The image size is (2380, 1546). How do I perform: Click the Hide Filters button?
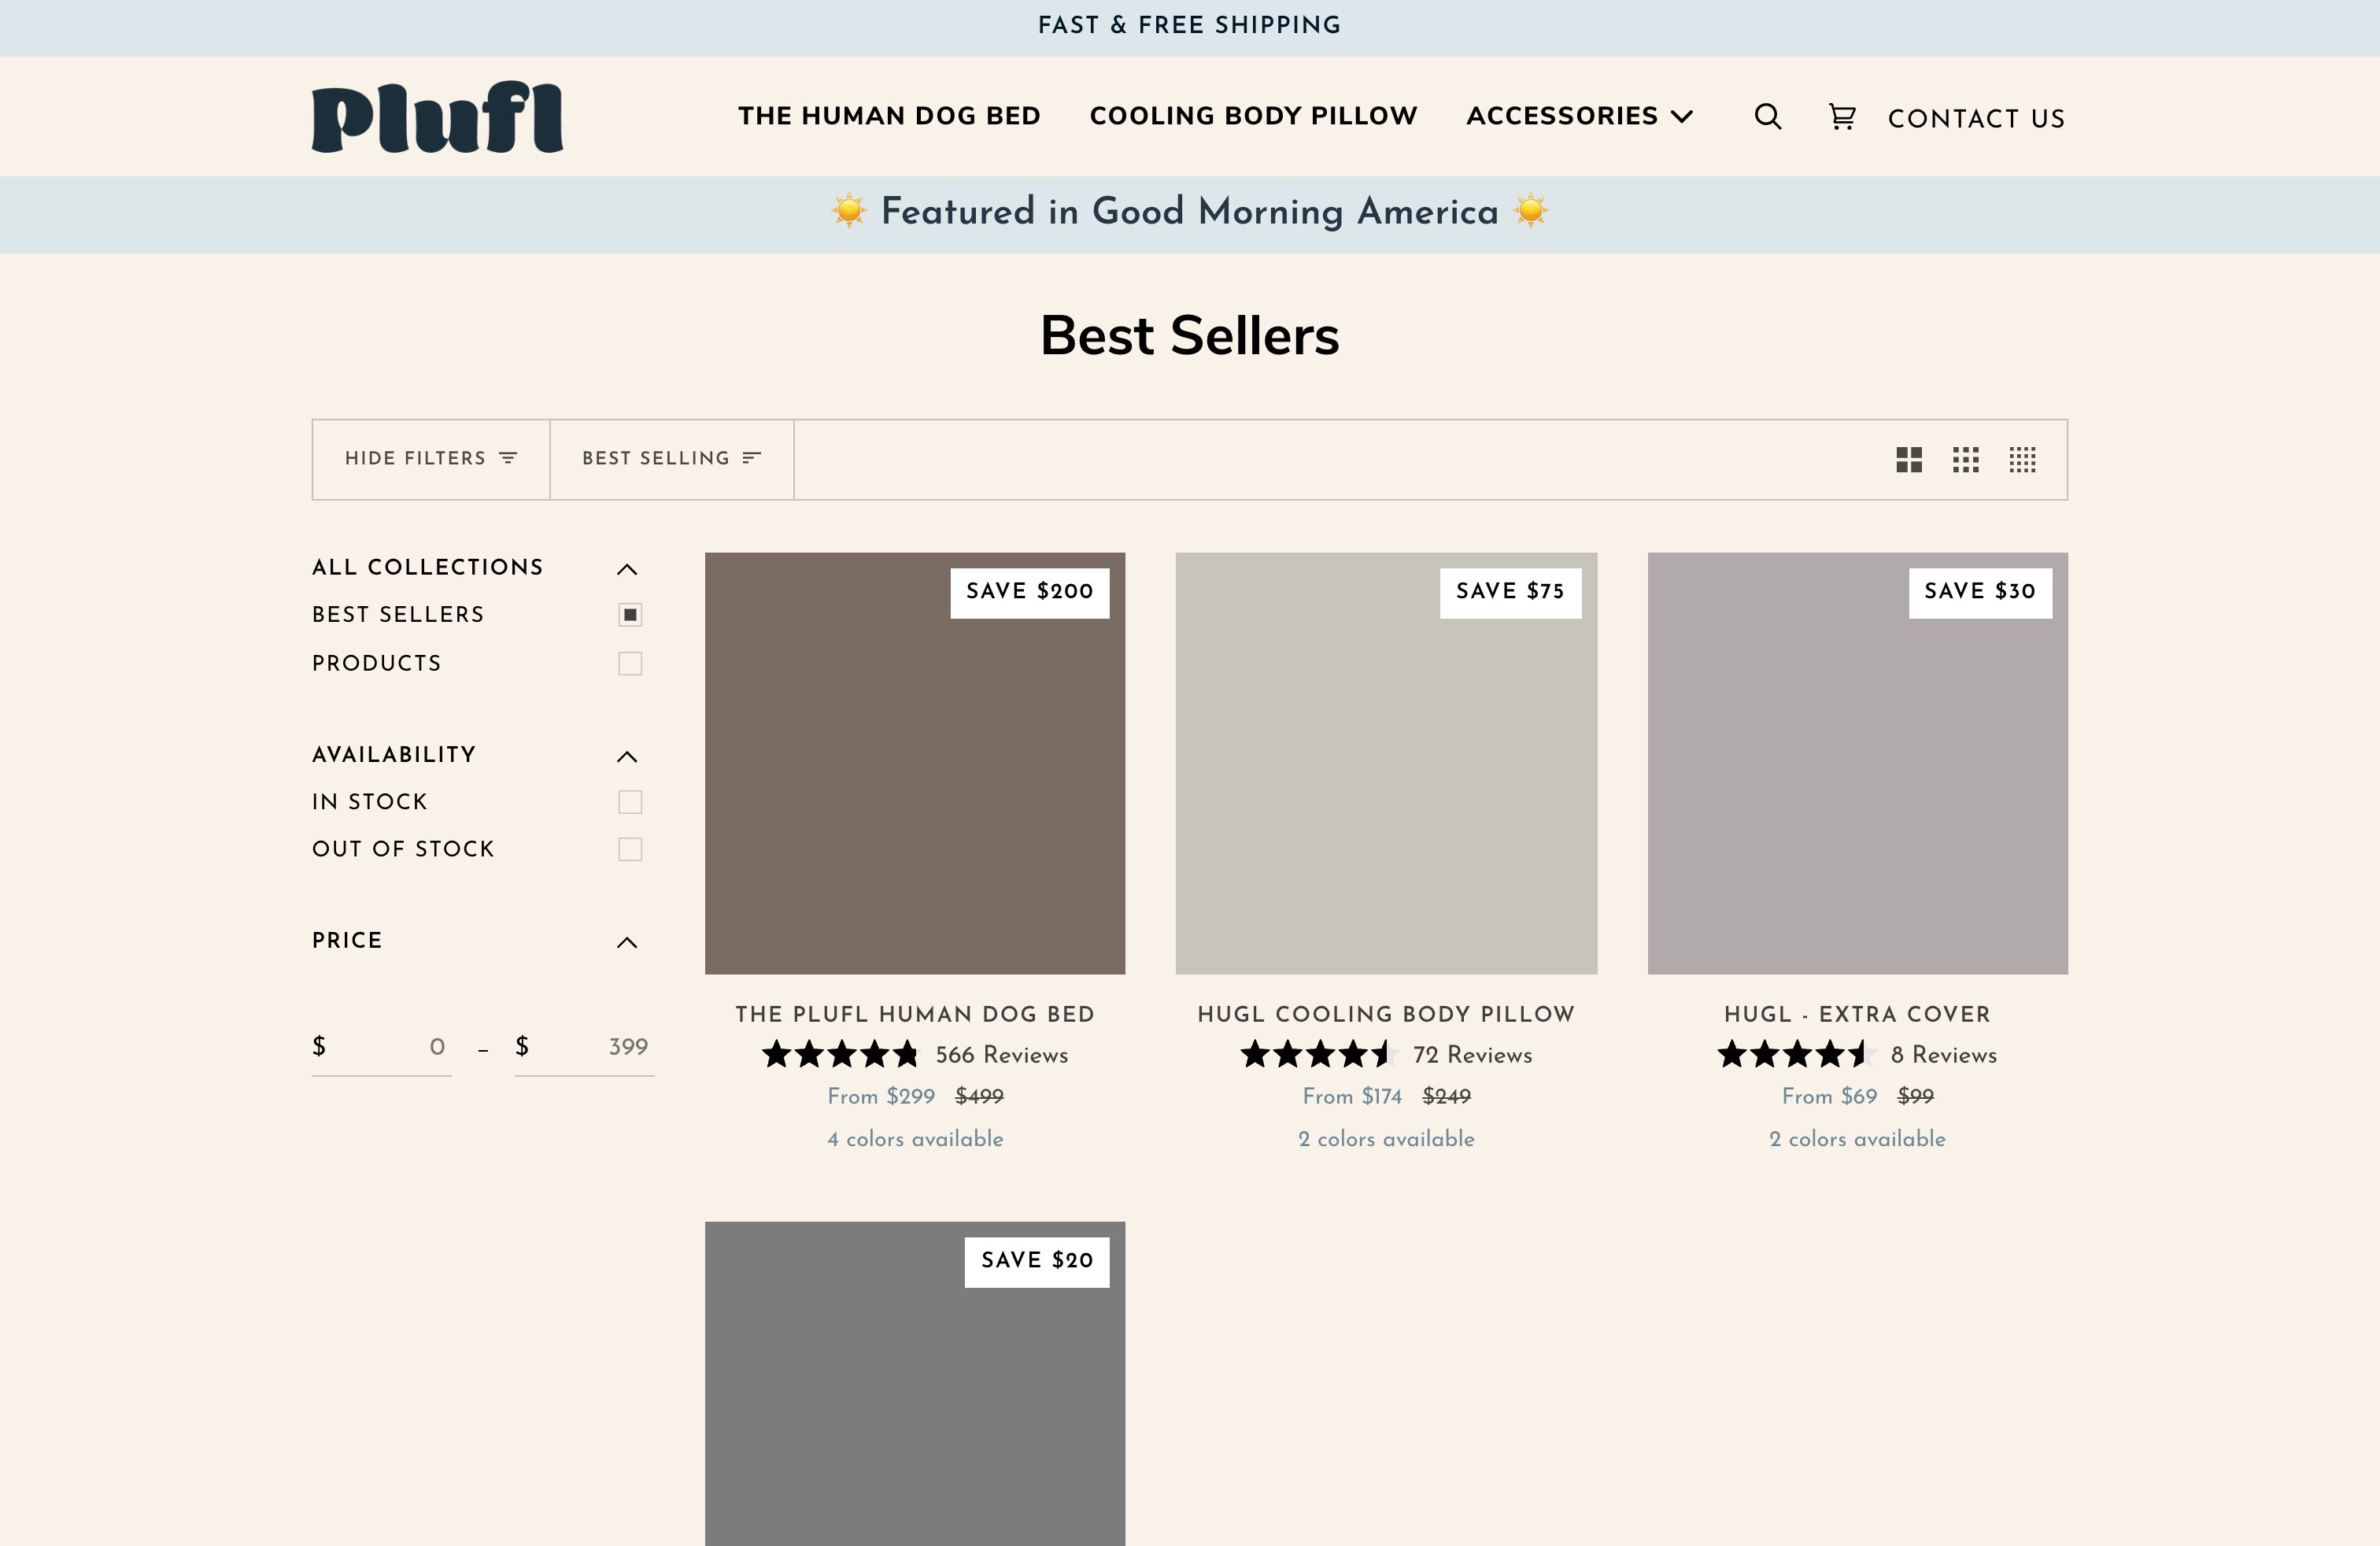coord(430,459)
